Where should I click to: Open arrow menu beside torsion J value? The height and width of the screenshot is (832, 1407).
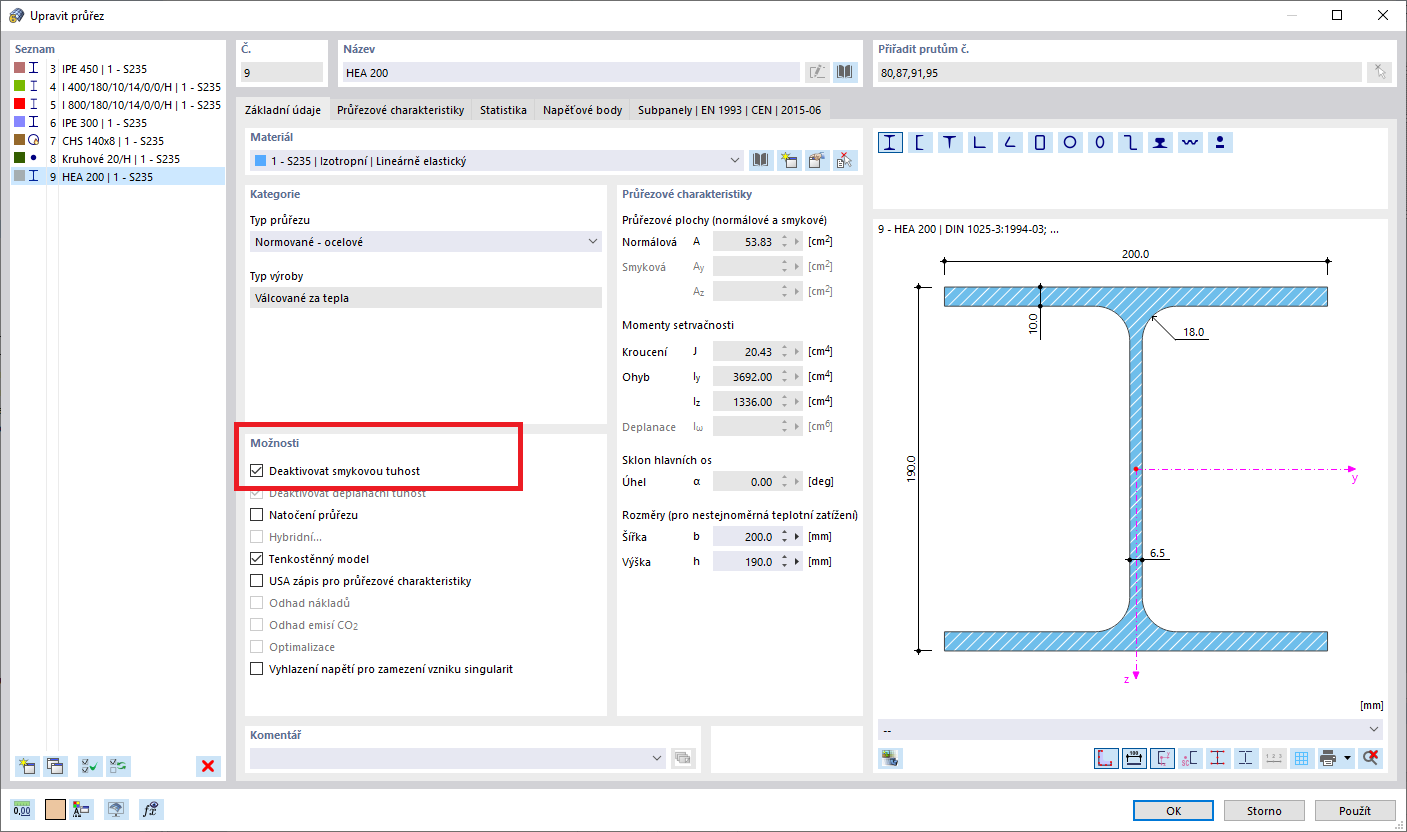[x=797, y=352]
